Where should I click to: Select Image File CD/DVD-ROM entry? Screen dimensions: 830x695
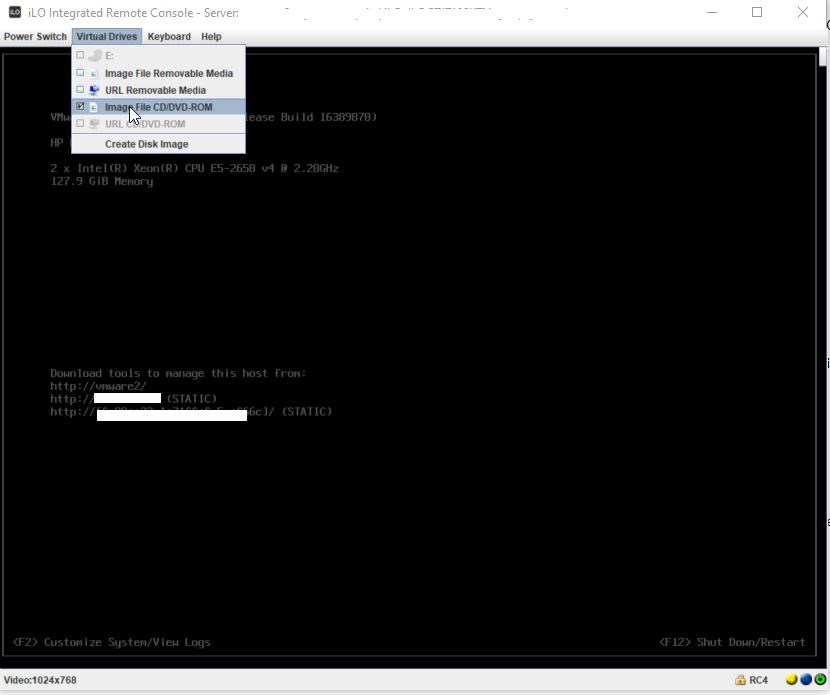[x=158, y=107]
